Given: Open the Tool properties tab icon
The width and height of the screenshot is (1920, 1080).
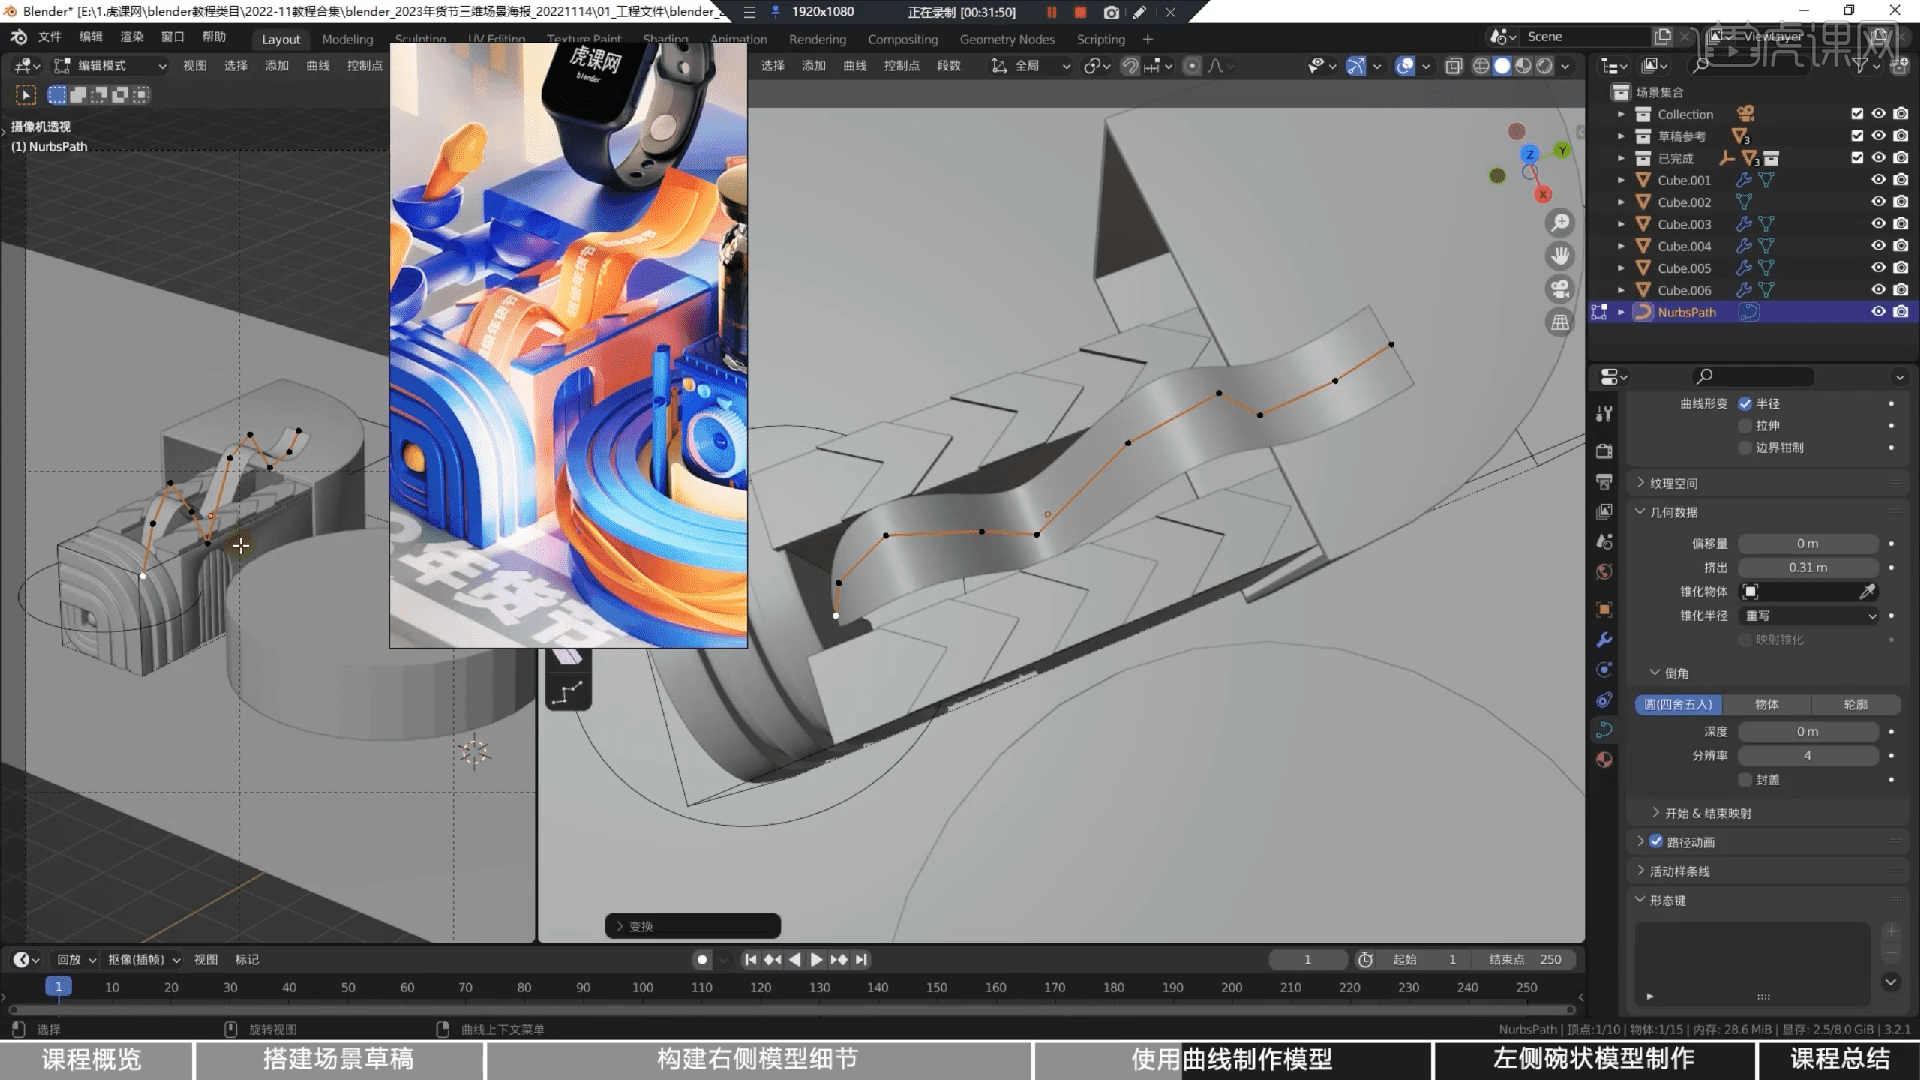Looking at the screenshot, I should [x=1604, y=413].
